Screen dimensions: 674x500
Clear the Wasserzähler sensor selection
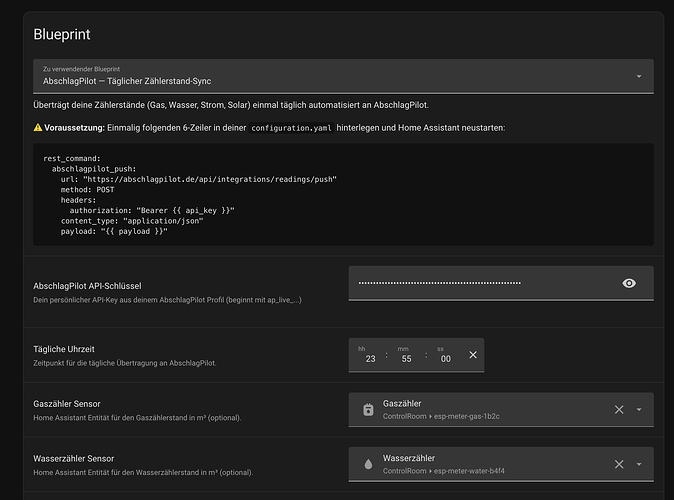pos(619,464)
